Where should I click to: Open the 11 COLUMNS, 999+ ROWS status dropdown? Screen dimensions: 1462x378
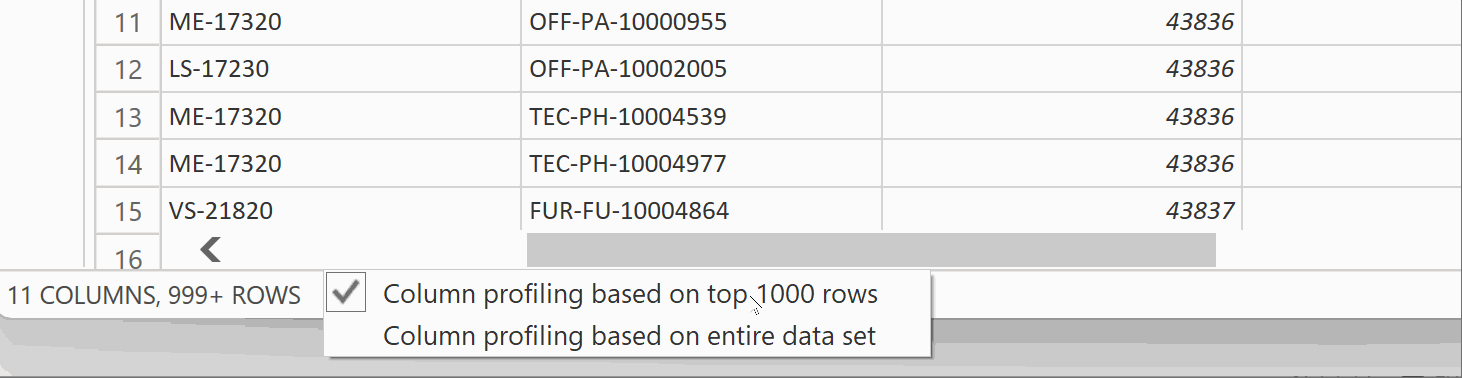[x=154, y=295]
